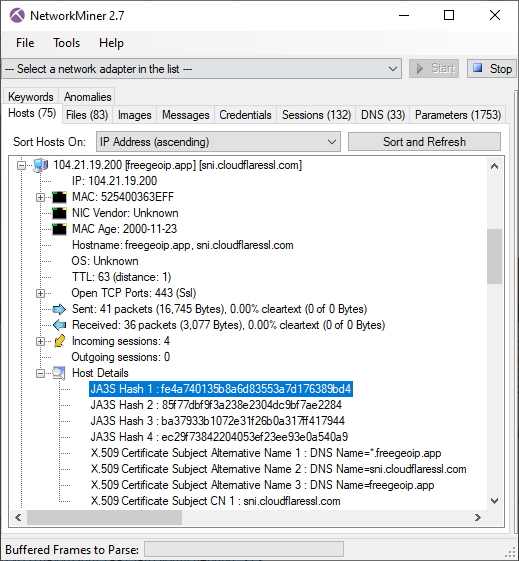Switch to the Anomalies tab
The image size is (519, 561).
[87, 97]
